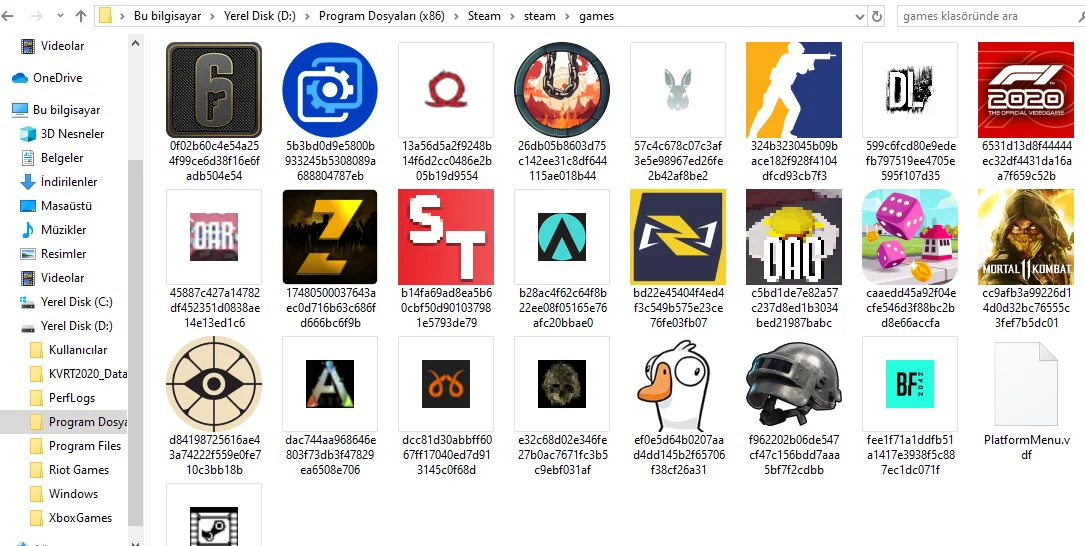This screenshot has width=1085, height=546.
Task: Go up one folder level
Action: pyautogui.click(x=81, y=16)
